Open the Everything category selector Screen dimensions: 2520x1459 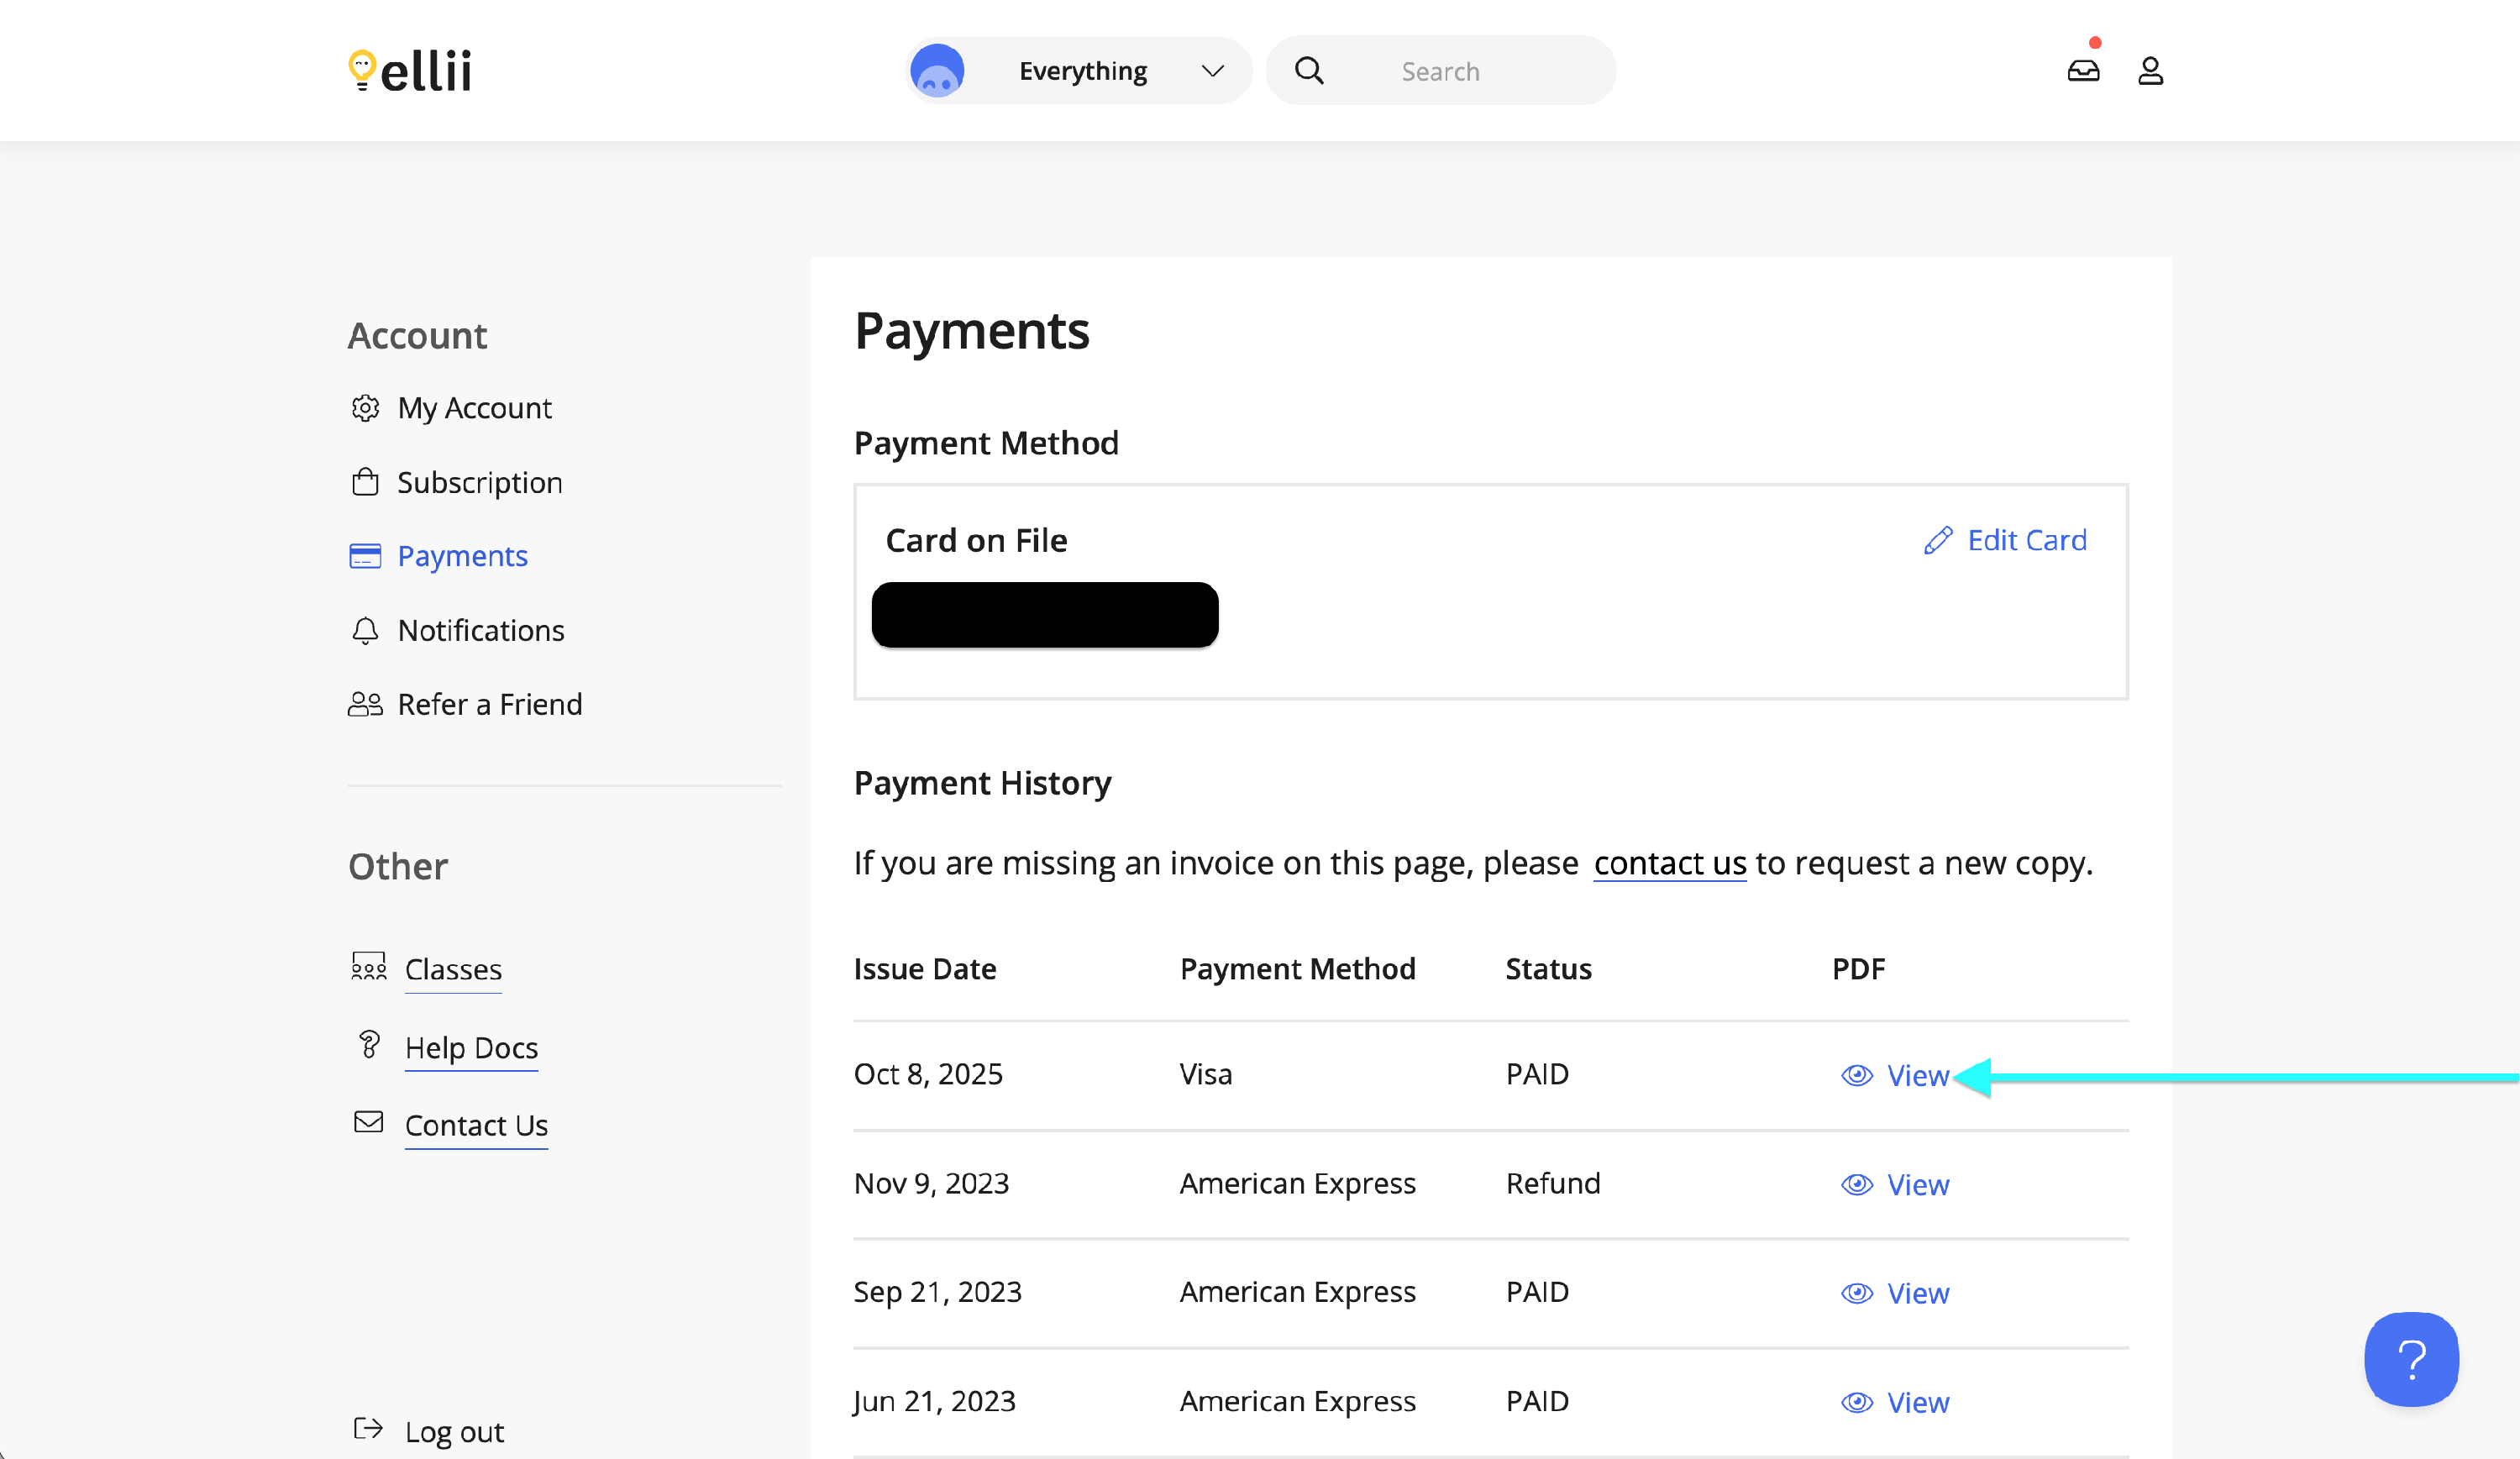(x=1082, y=71)
